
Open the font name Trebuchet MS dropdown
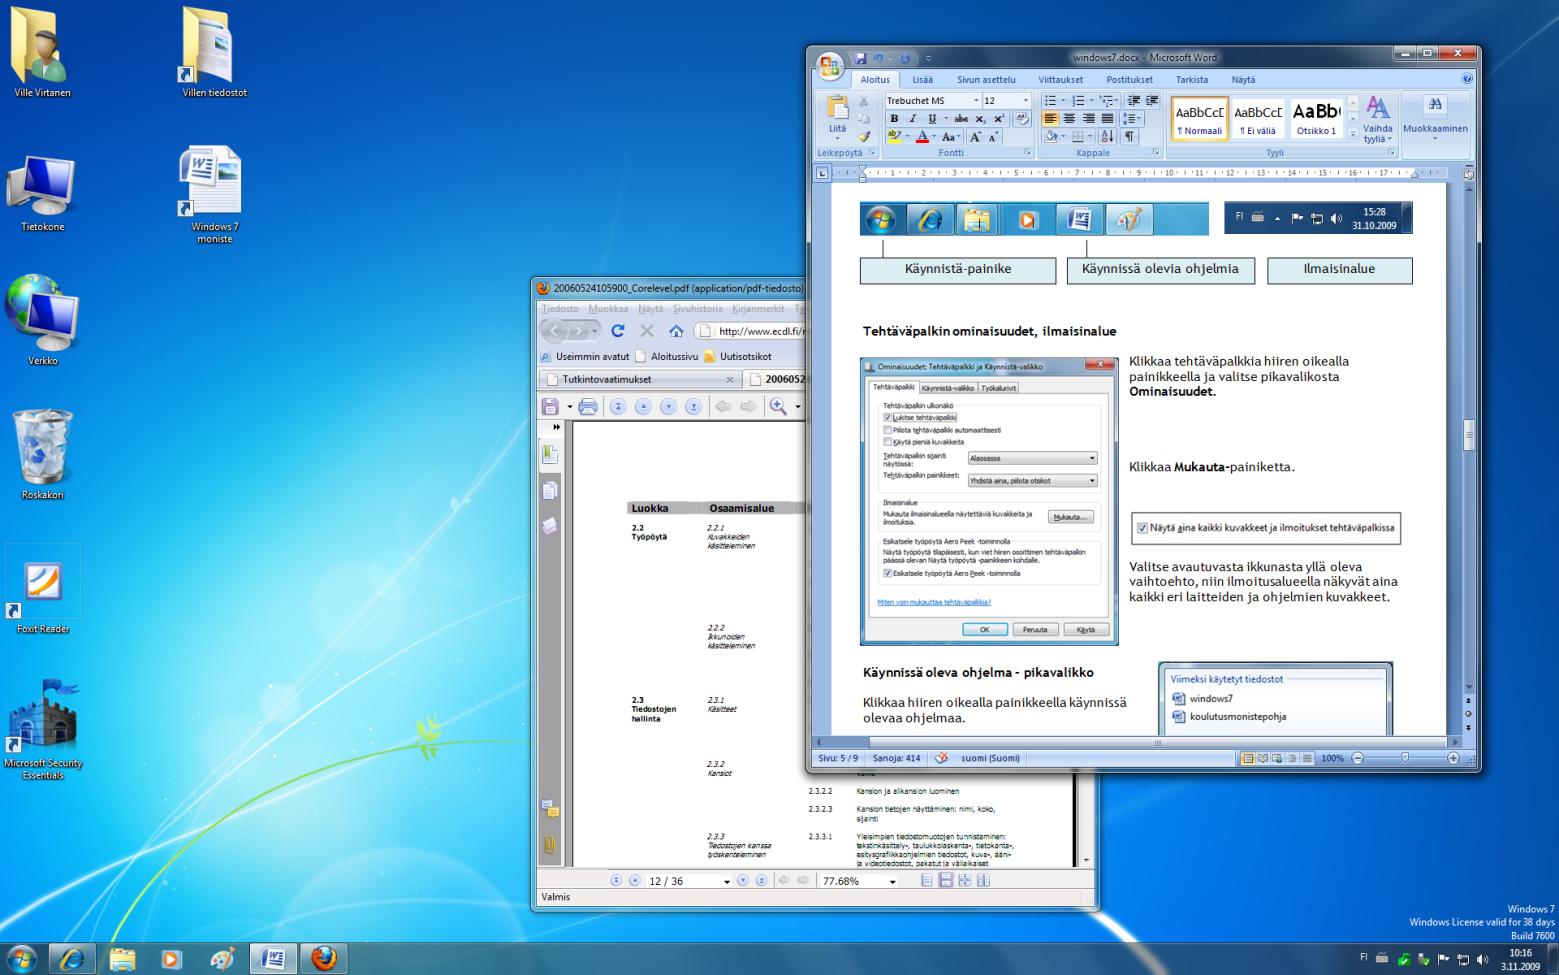976,101
